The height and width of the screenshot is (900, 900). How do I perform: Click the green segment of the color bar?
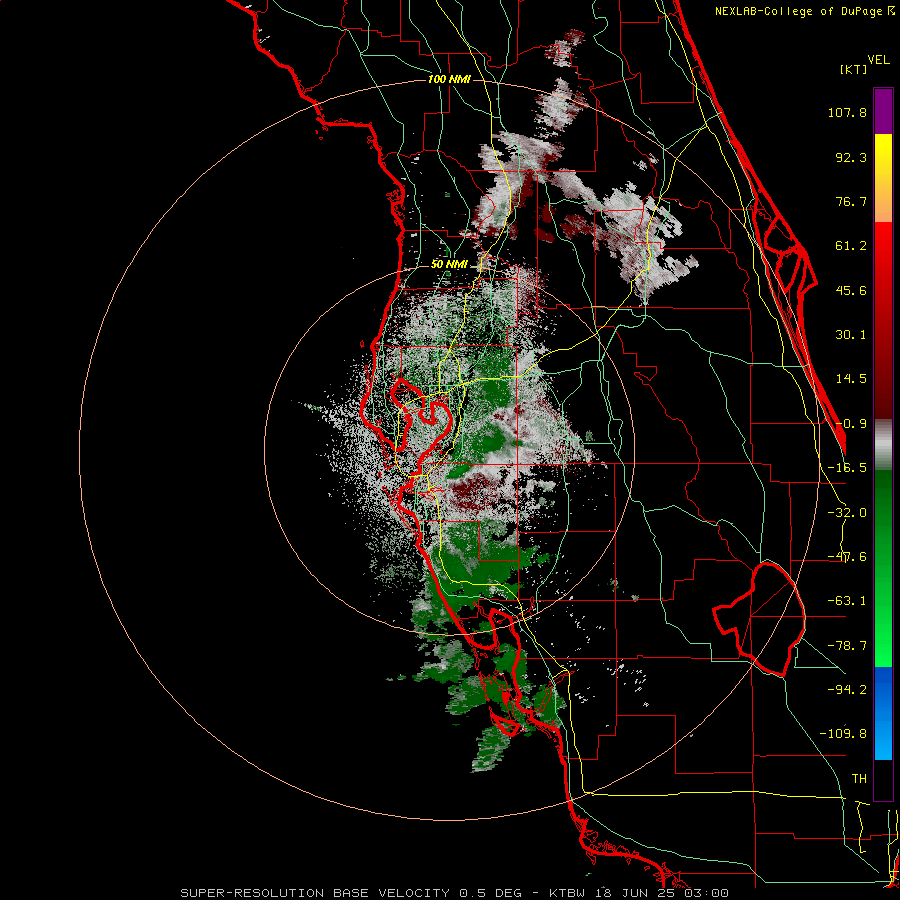click(x=883, y=568)
